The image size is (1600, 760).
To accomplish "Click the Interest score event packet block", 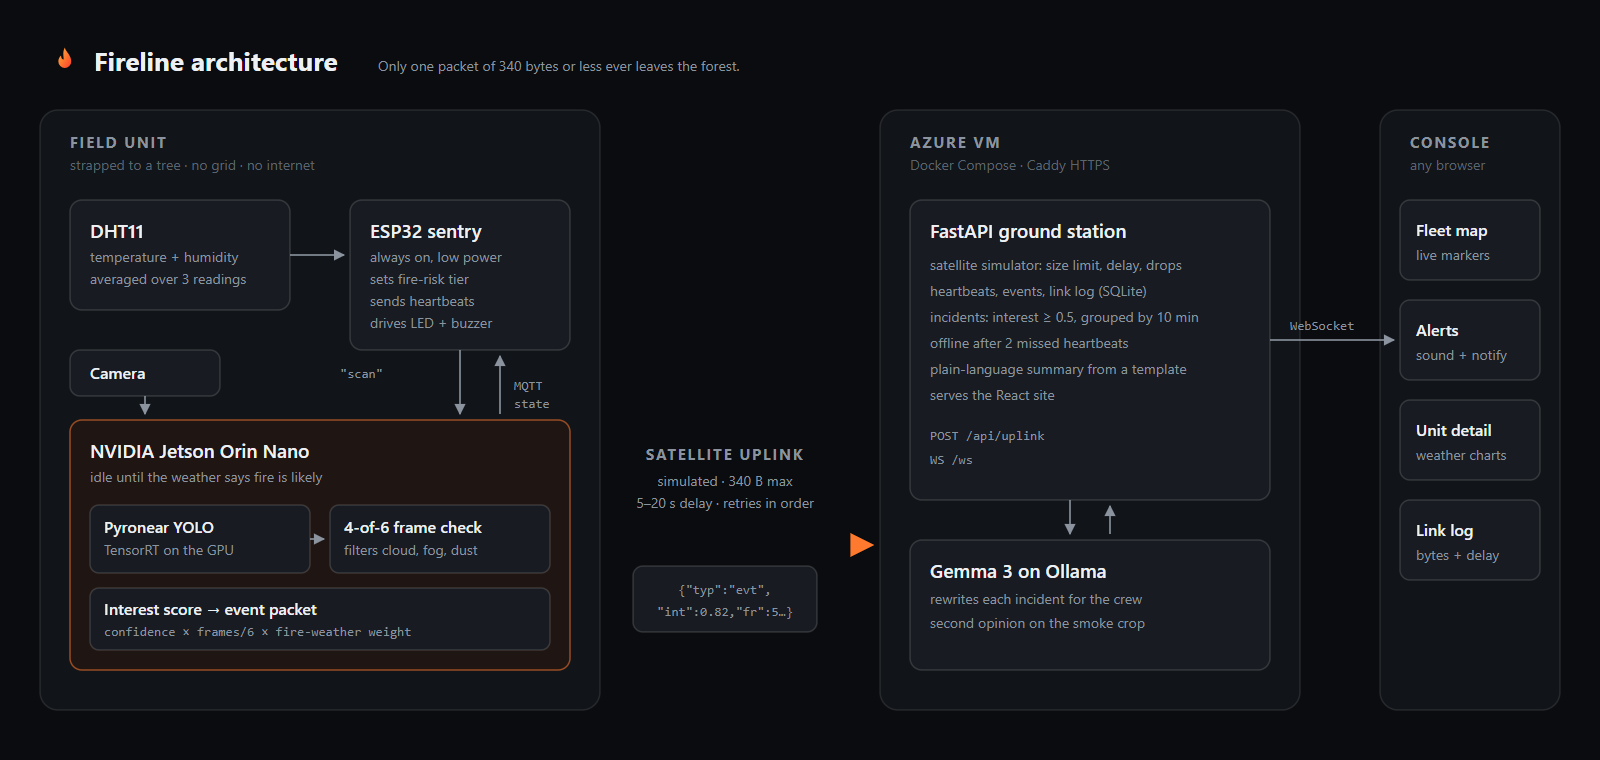I will click(x=320, y=619).
